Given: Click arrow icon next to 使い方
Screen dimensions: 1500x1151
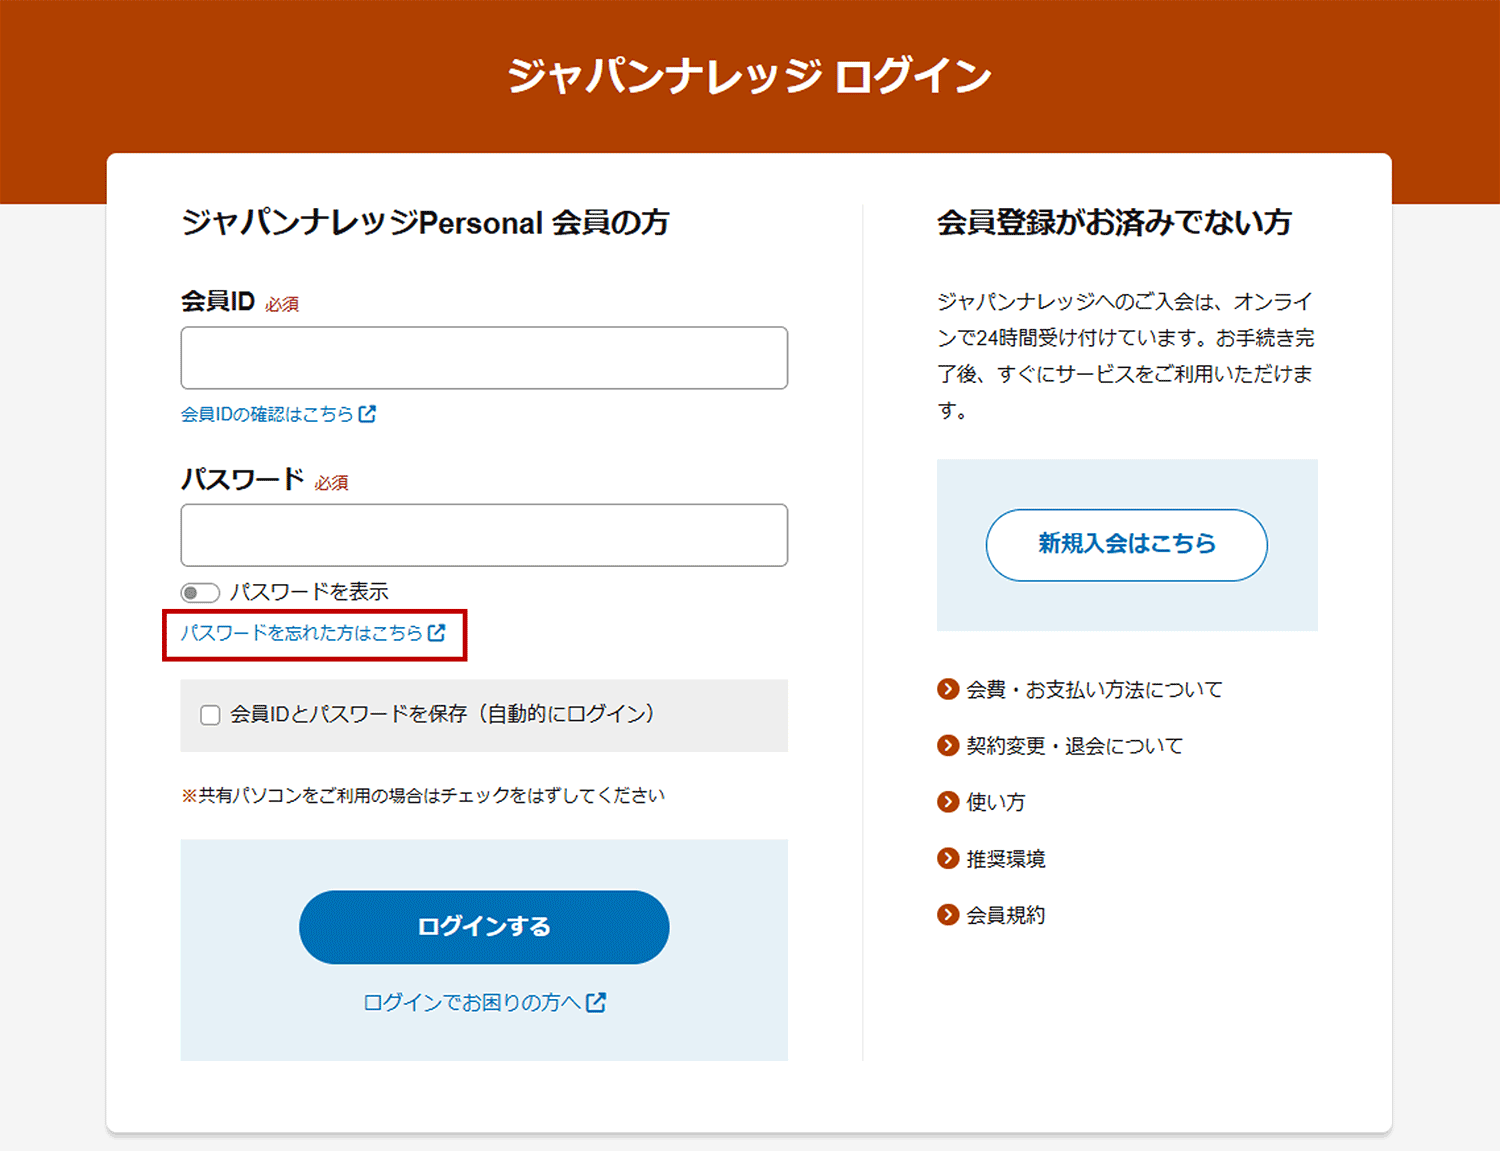Looking at the screenshot, I should [948, 802].
